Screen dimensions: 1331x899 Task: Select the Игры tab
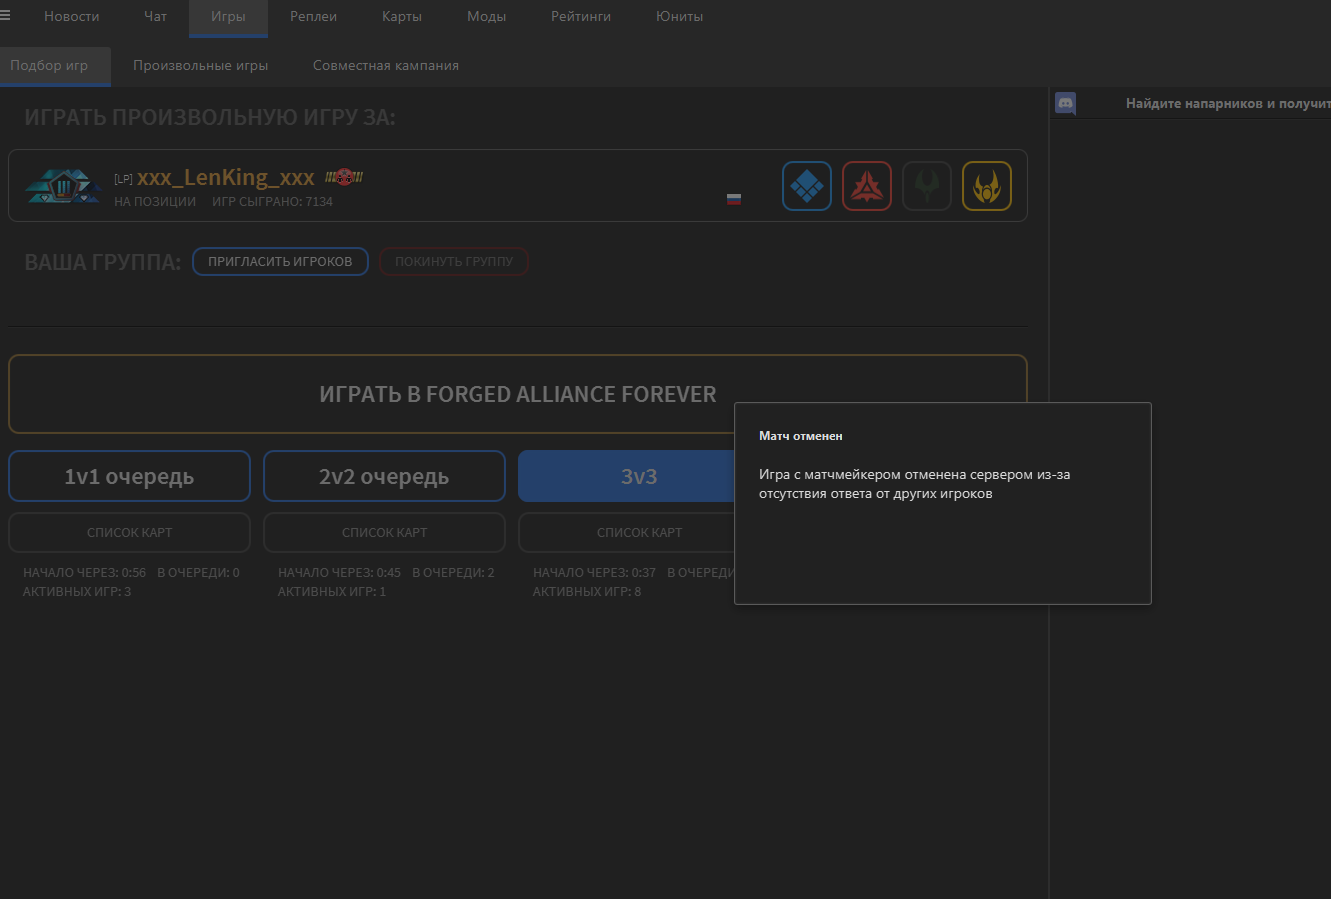(228, 17)
